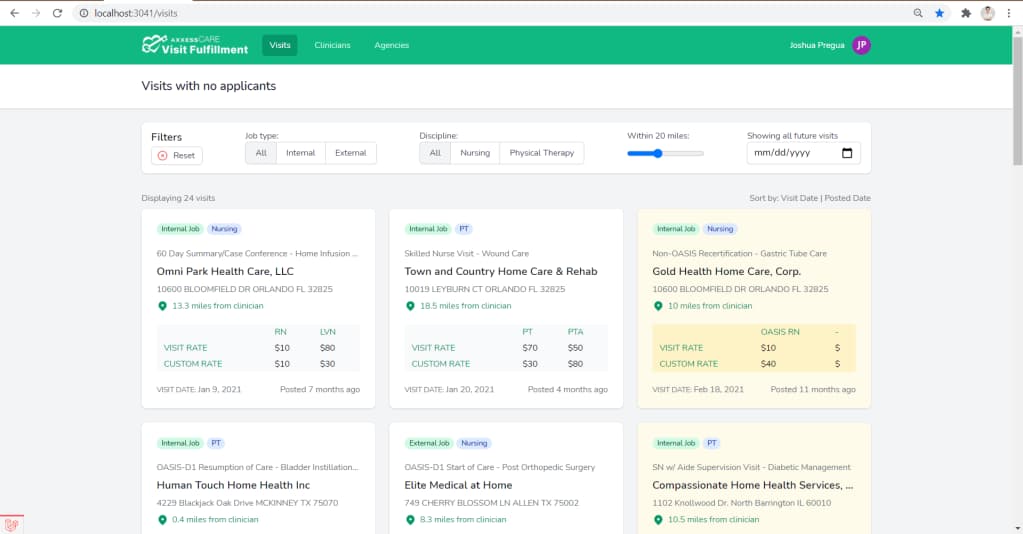Select the All discipline filter

(x=435, y=153)
